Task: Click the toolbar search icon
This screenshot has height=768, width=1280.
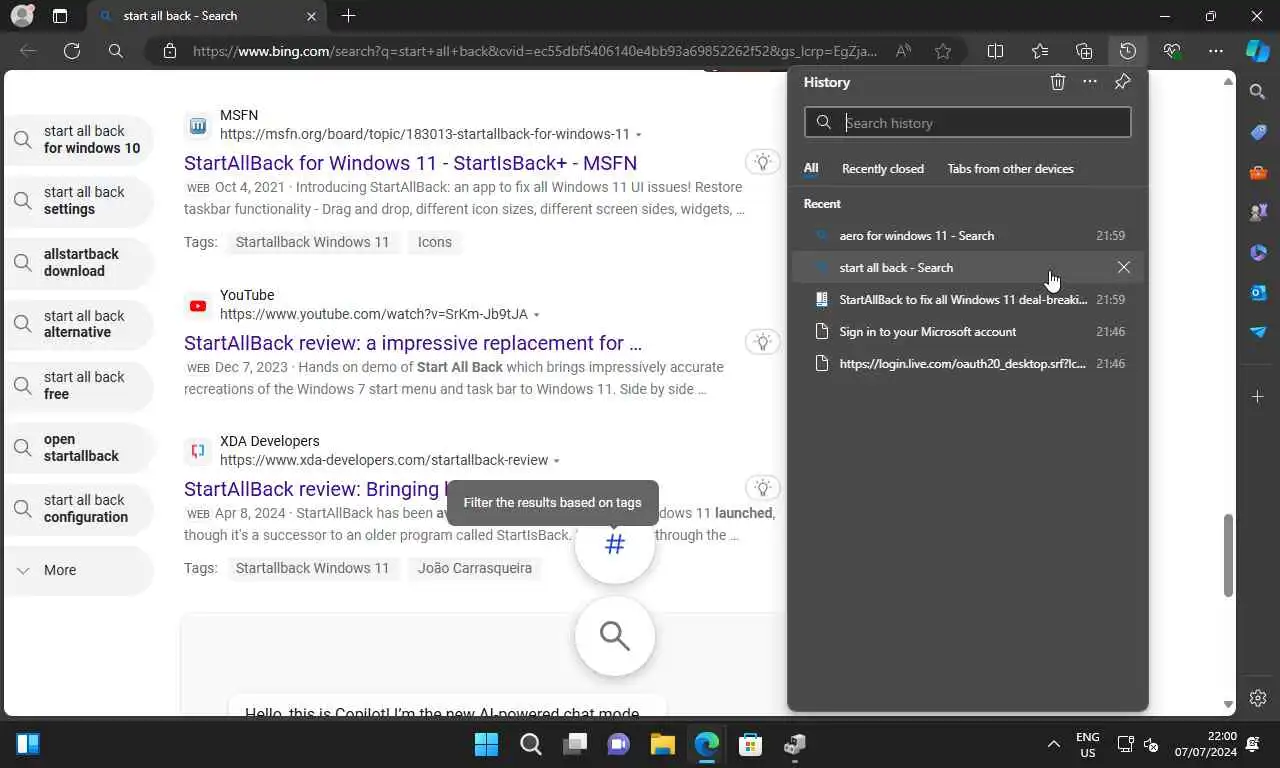Action: click(116, 51)
